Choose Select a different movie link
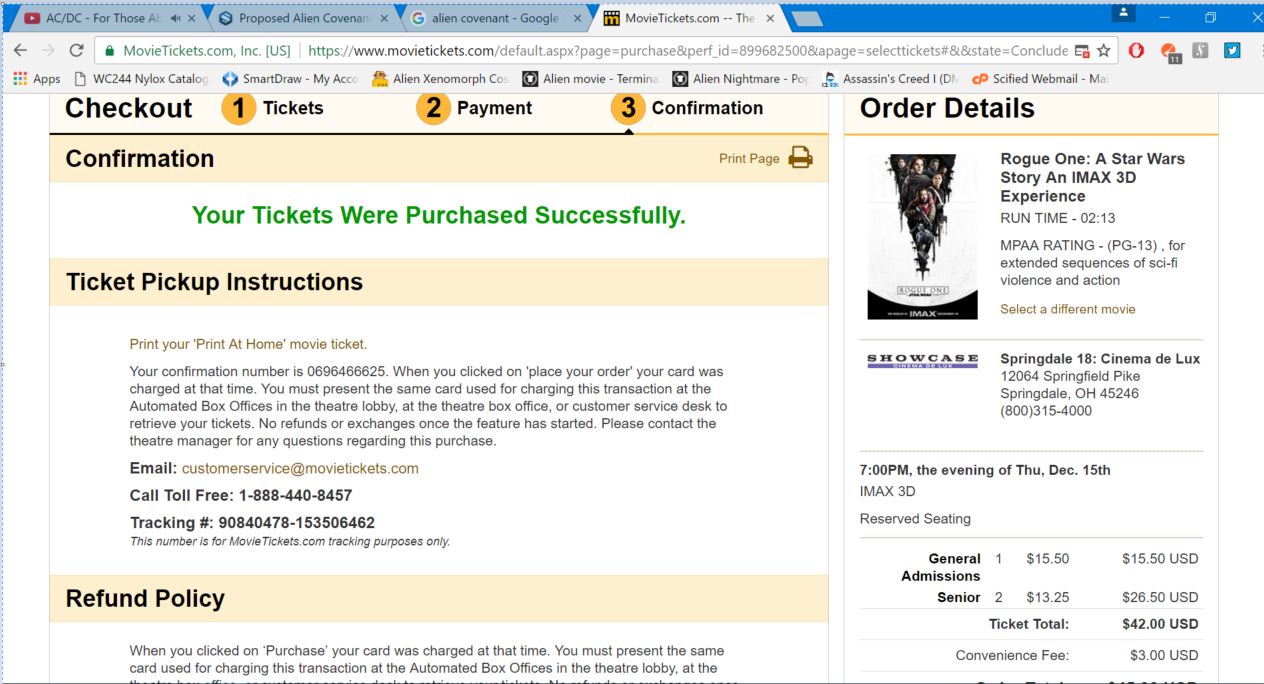 click(1068, 309)
